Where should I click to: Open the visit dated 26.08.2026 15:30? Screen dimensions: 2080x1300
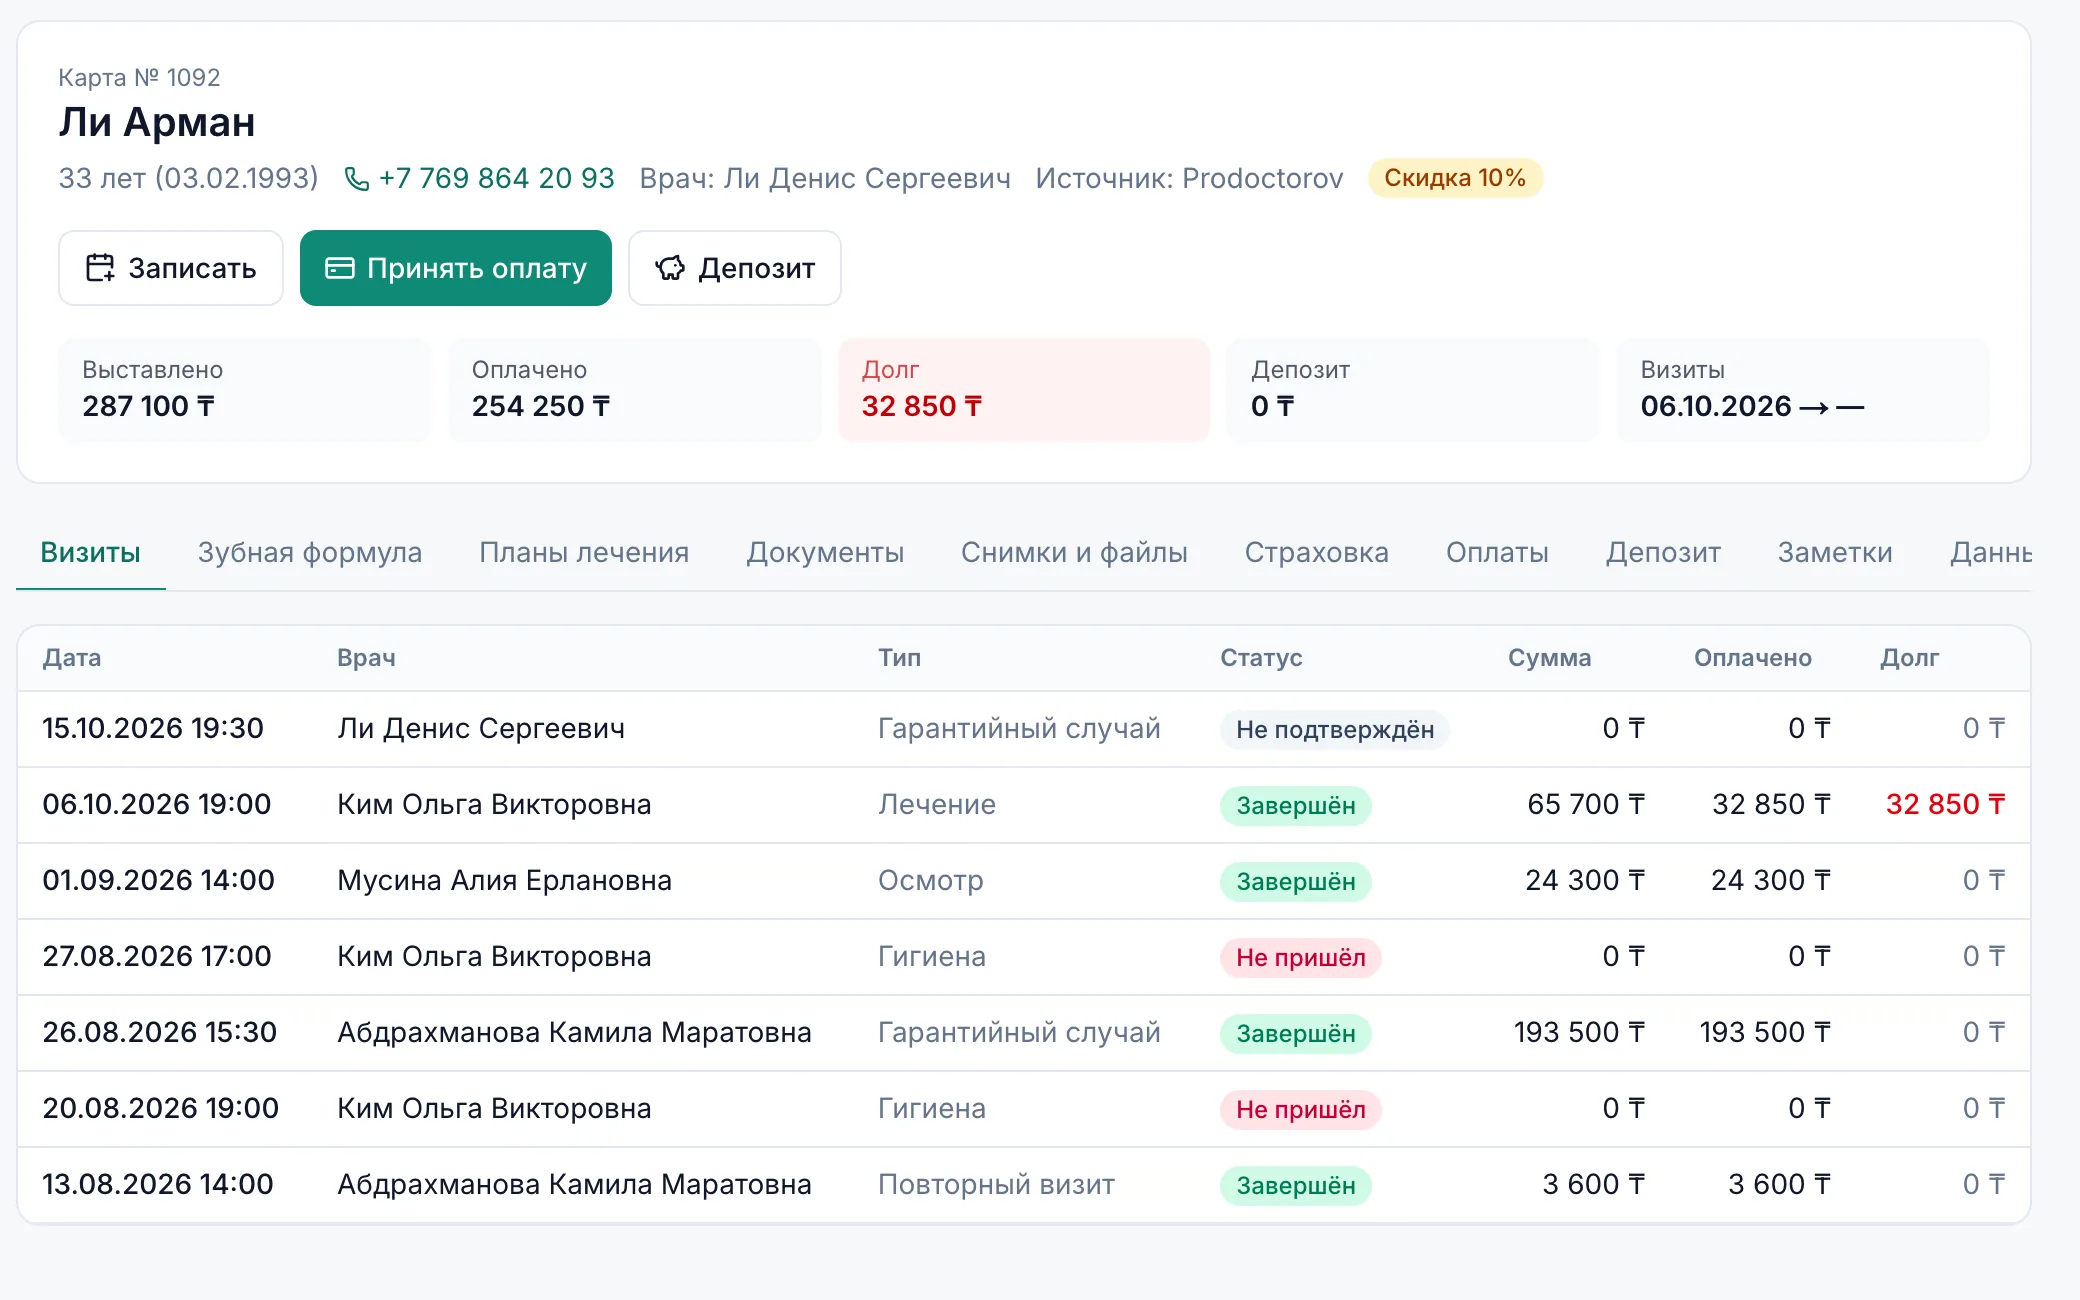[x=1024, y=1033]
